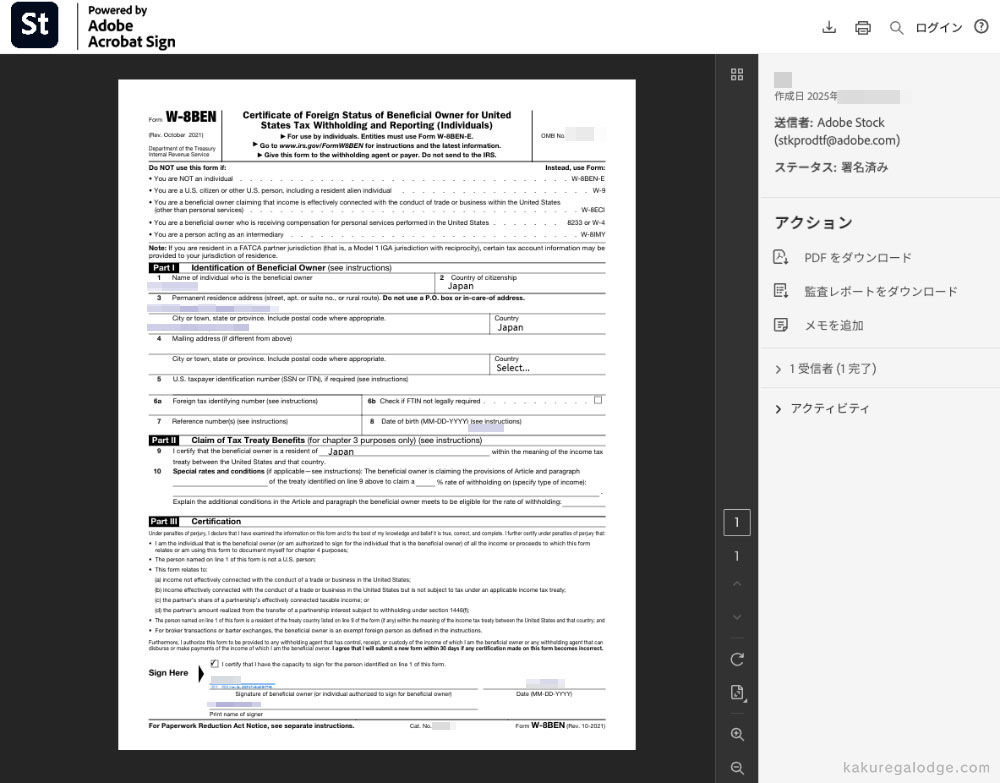
Task: Click the print icon
Action: pyautogui.click(x=862, y=27)
